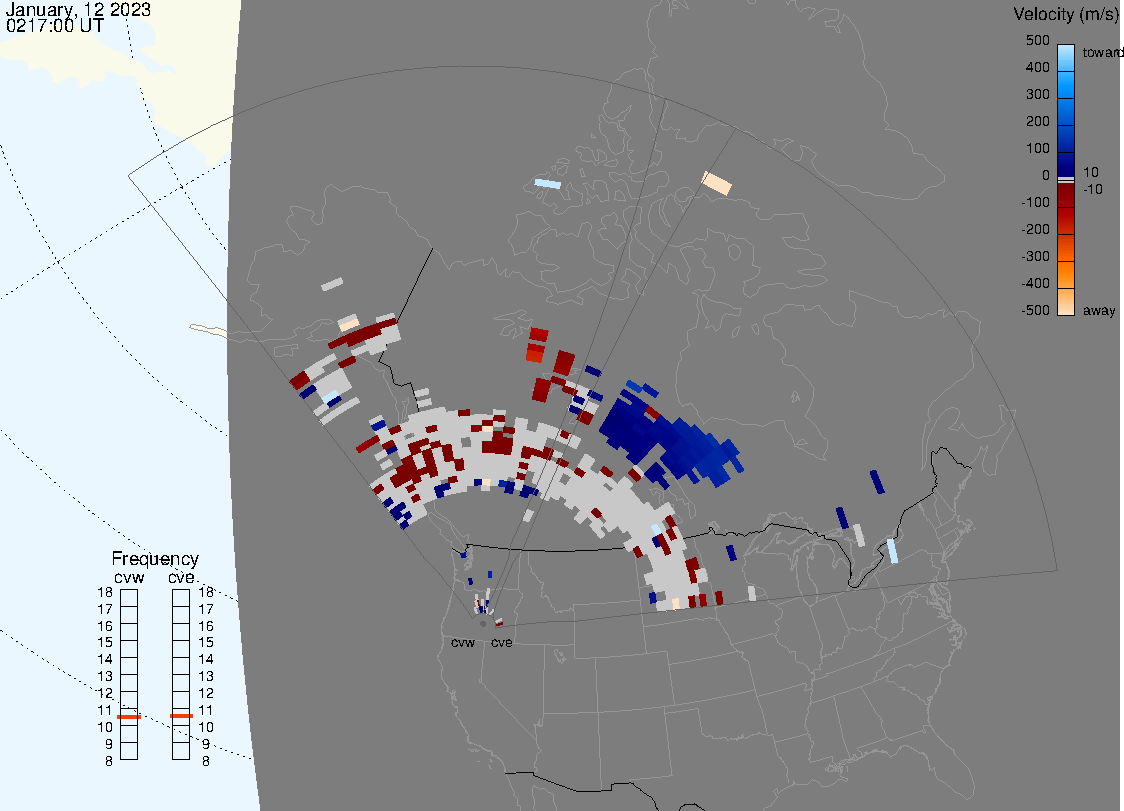
Task: Click the "cve" radar label on the map
Action: click(502, 642)
